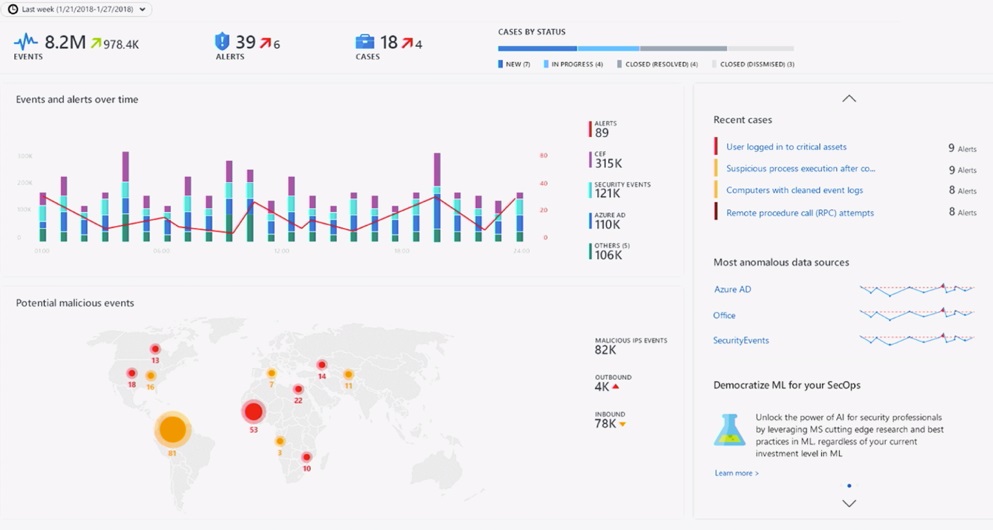Viewport: 993px width, 530px height.
Task: Click the orange map marker labeled 16
Action: point(150,375)
